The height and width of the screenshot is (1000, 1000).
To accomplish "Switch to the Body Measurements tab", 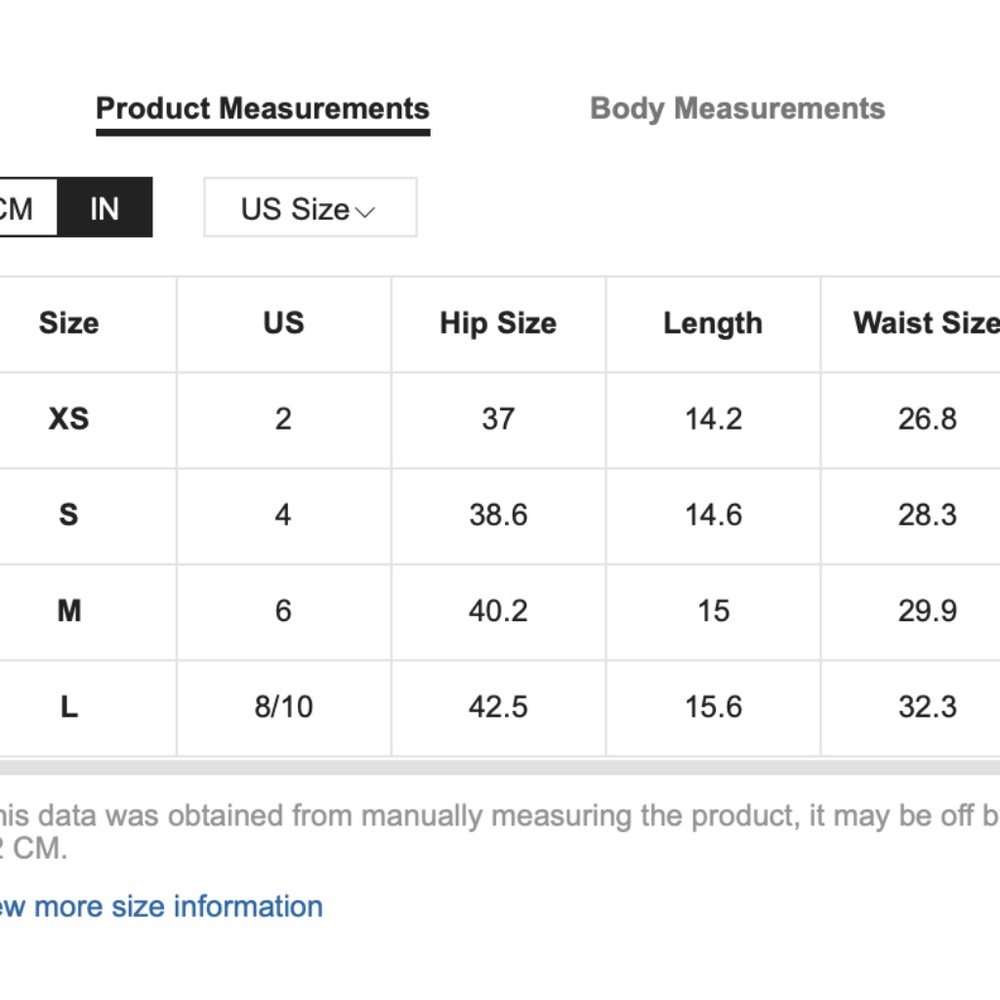I will click(x=737, y=109).
